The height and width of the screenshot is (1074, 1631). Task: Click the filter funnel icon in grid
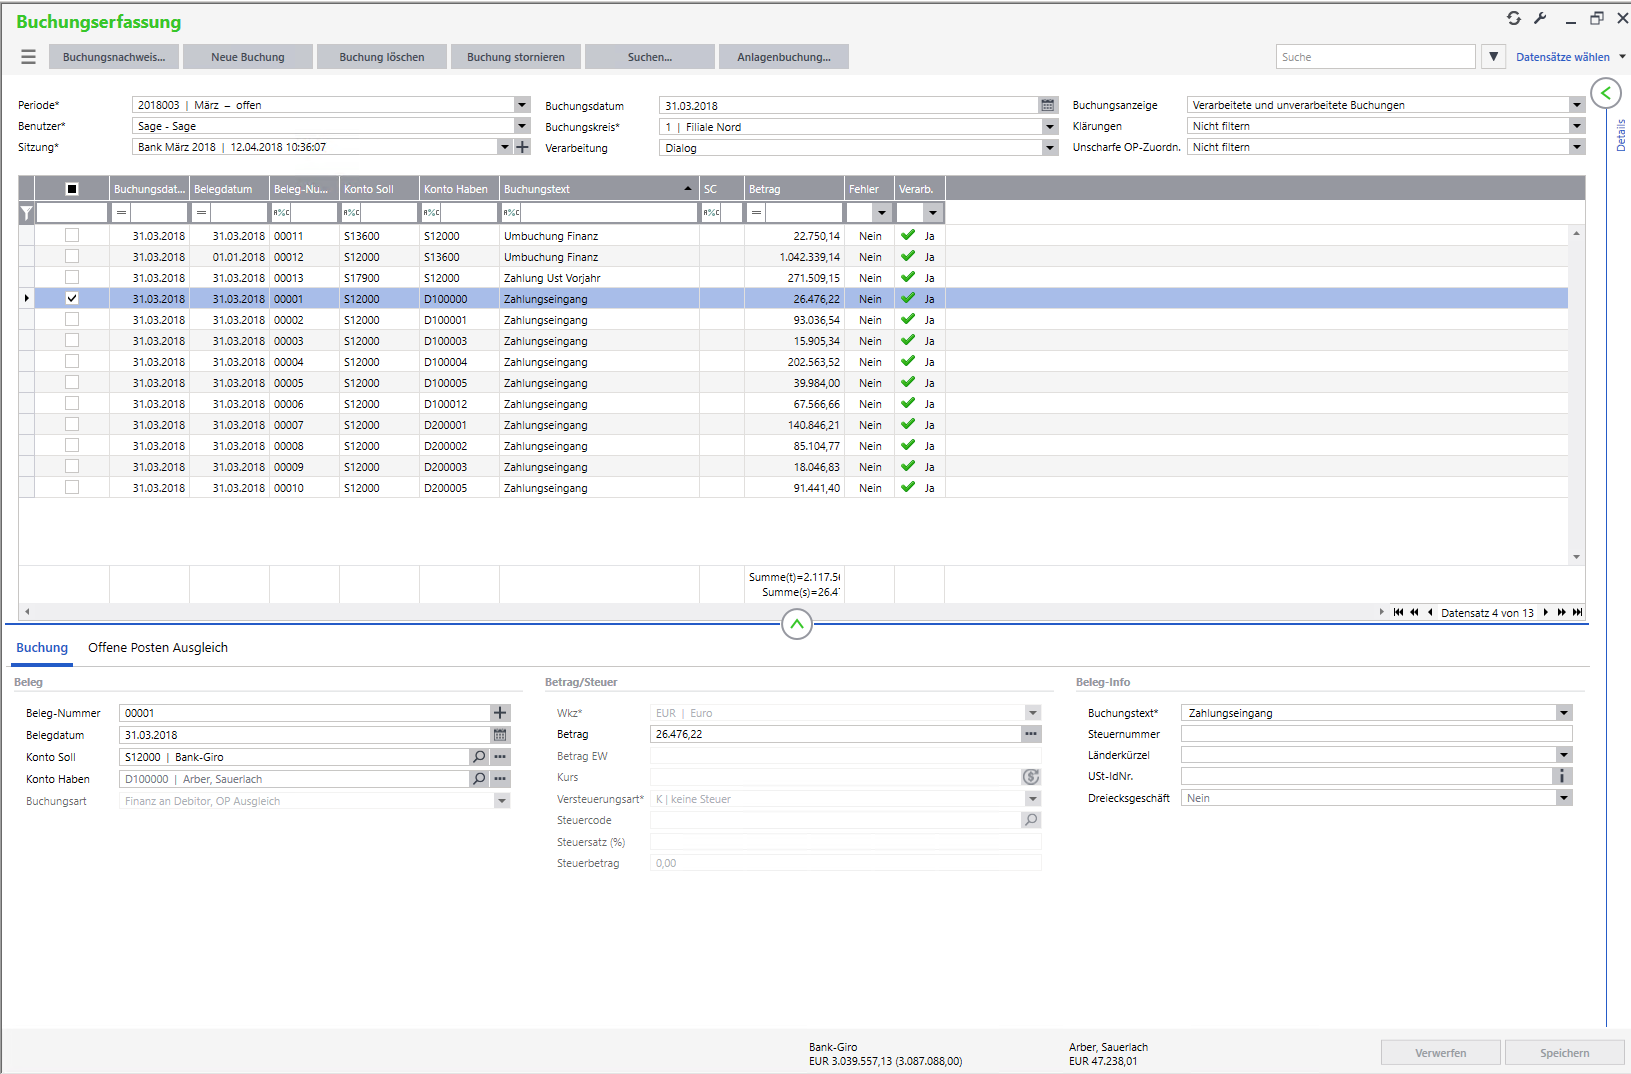point(27,212)
